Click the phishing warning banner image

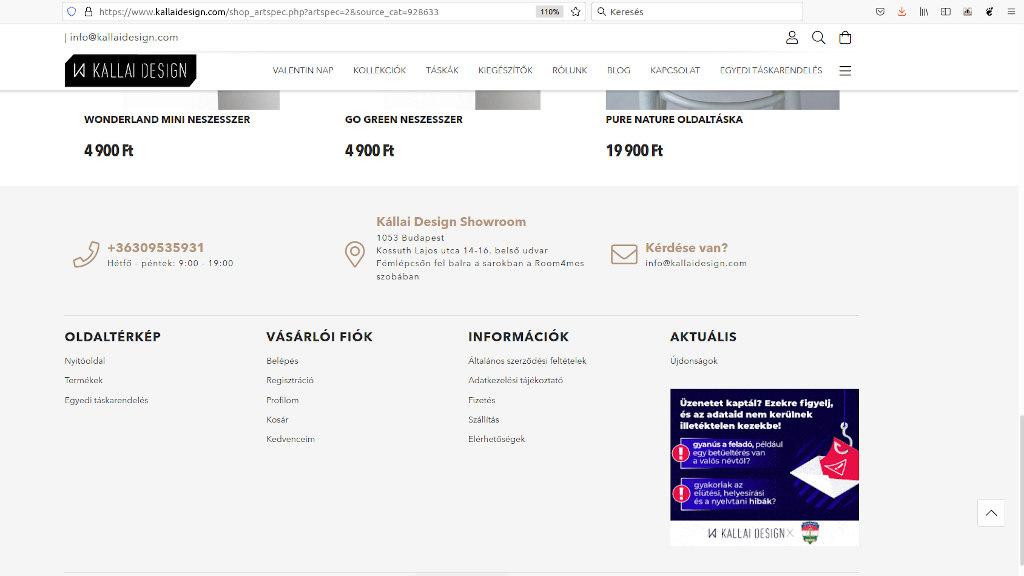tap(764, 468)
